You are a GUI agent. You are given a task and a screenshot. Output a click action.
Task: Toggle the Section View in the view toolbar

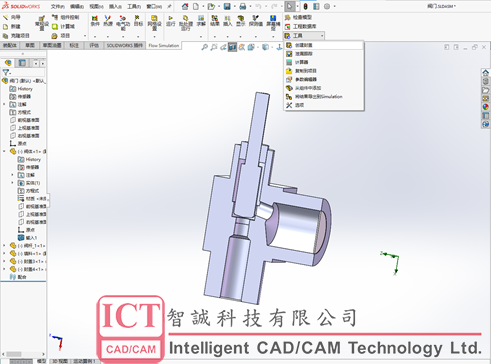(x=232, y=47)
